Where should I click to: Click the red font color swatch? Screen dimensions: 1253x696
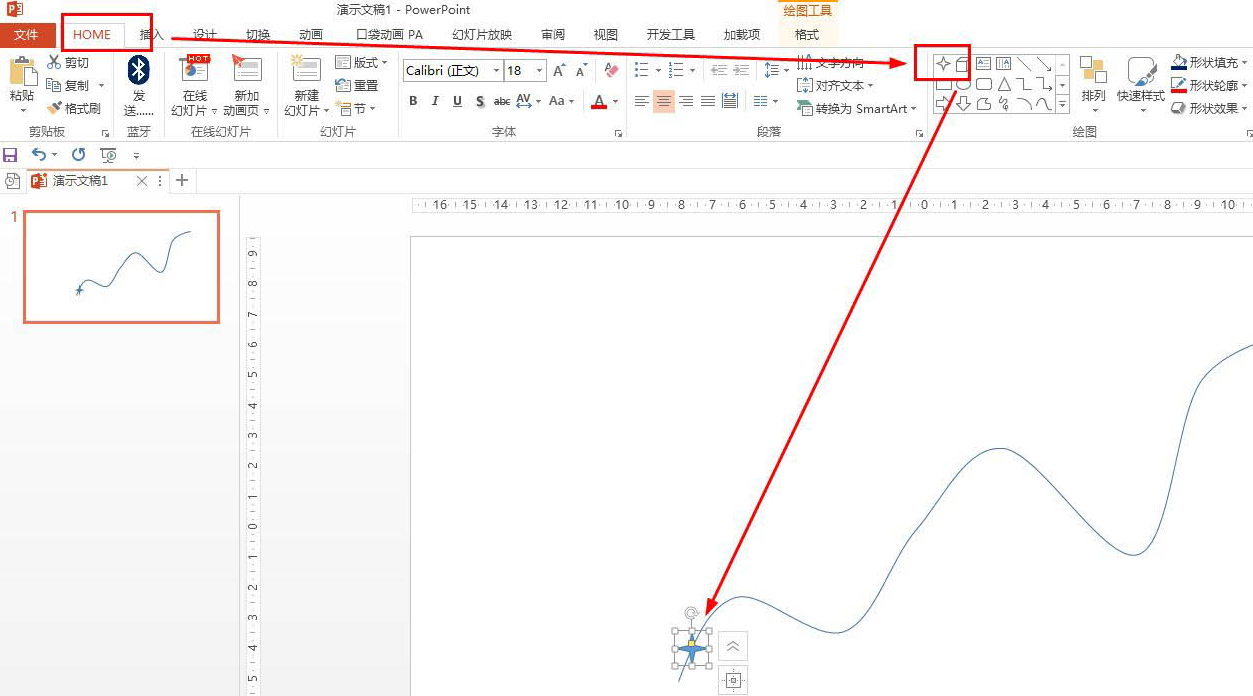point(600,108)
